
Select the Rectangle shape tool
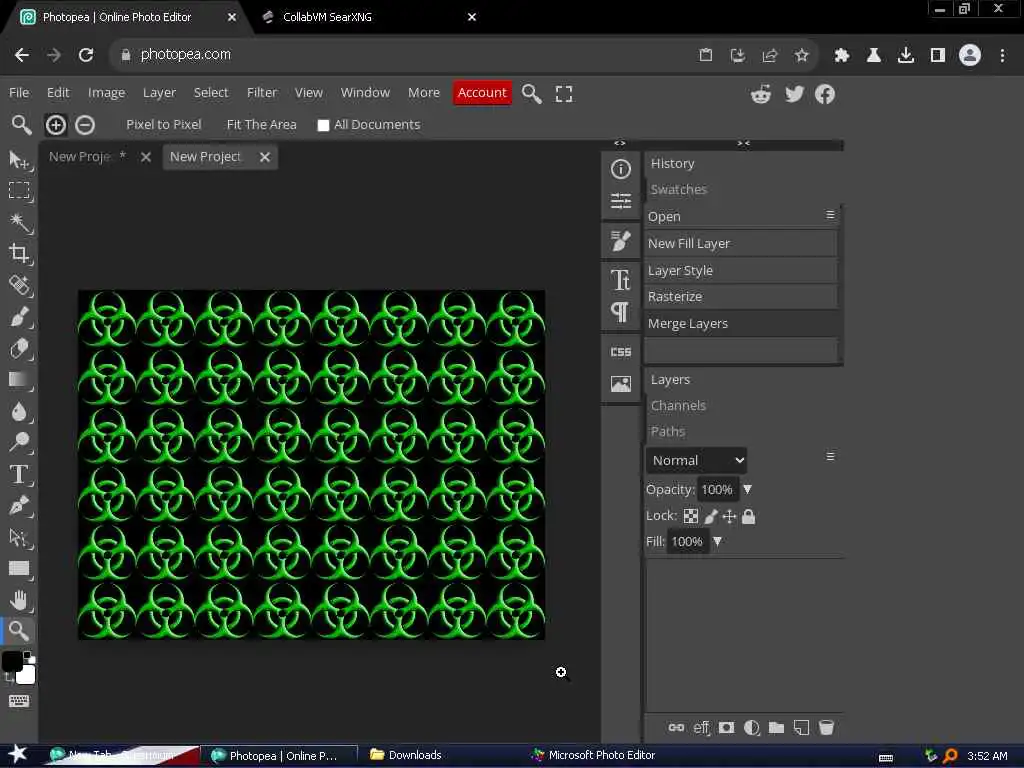click(x=18, y=568)
